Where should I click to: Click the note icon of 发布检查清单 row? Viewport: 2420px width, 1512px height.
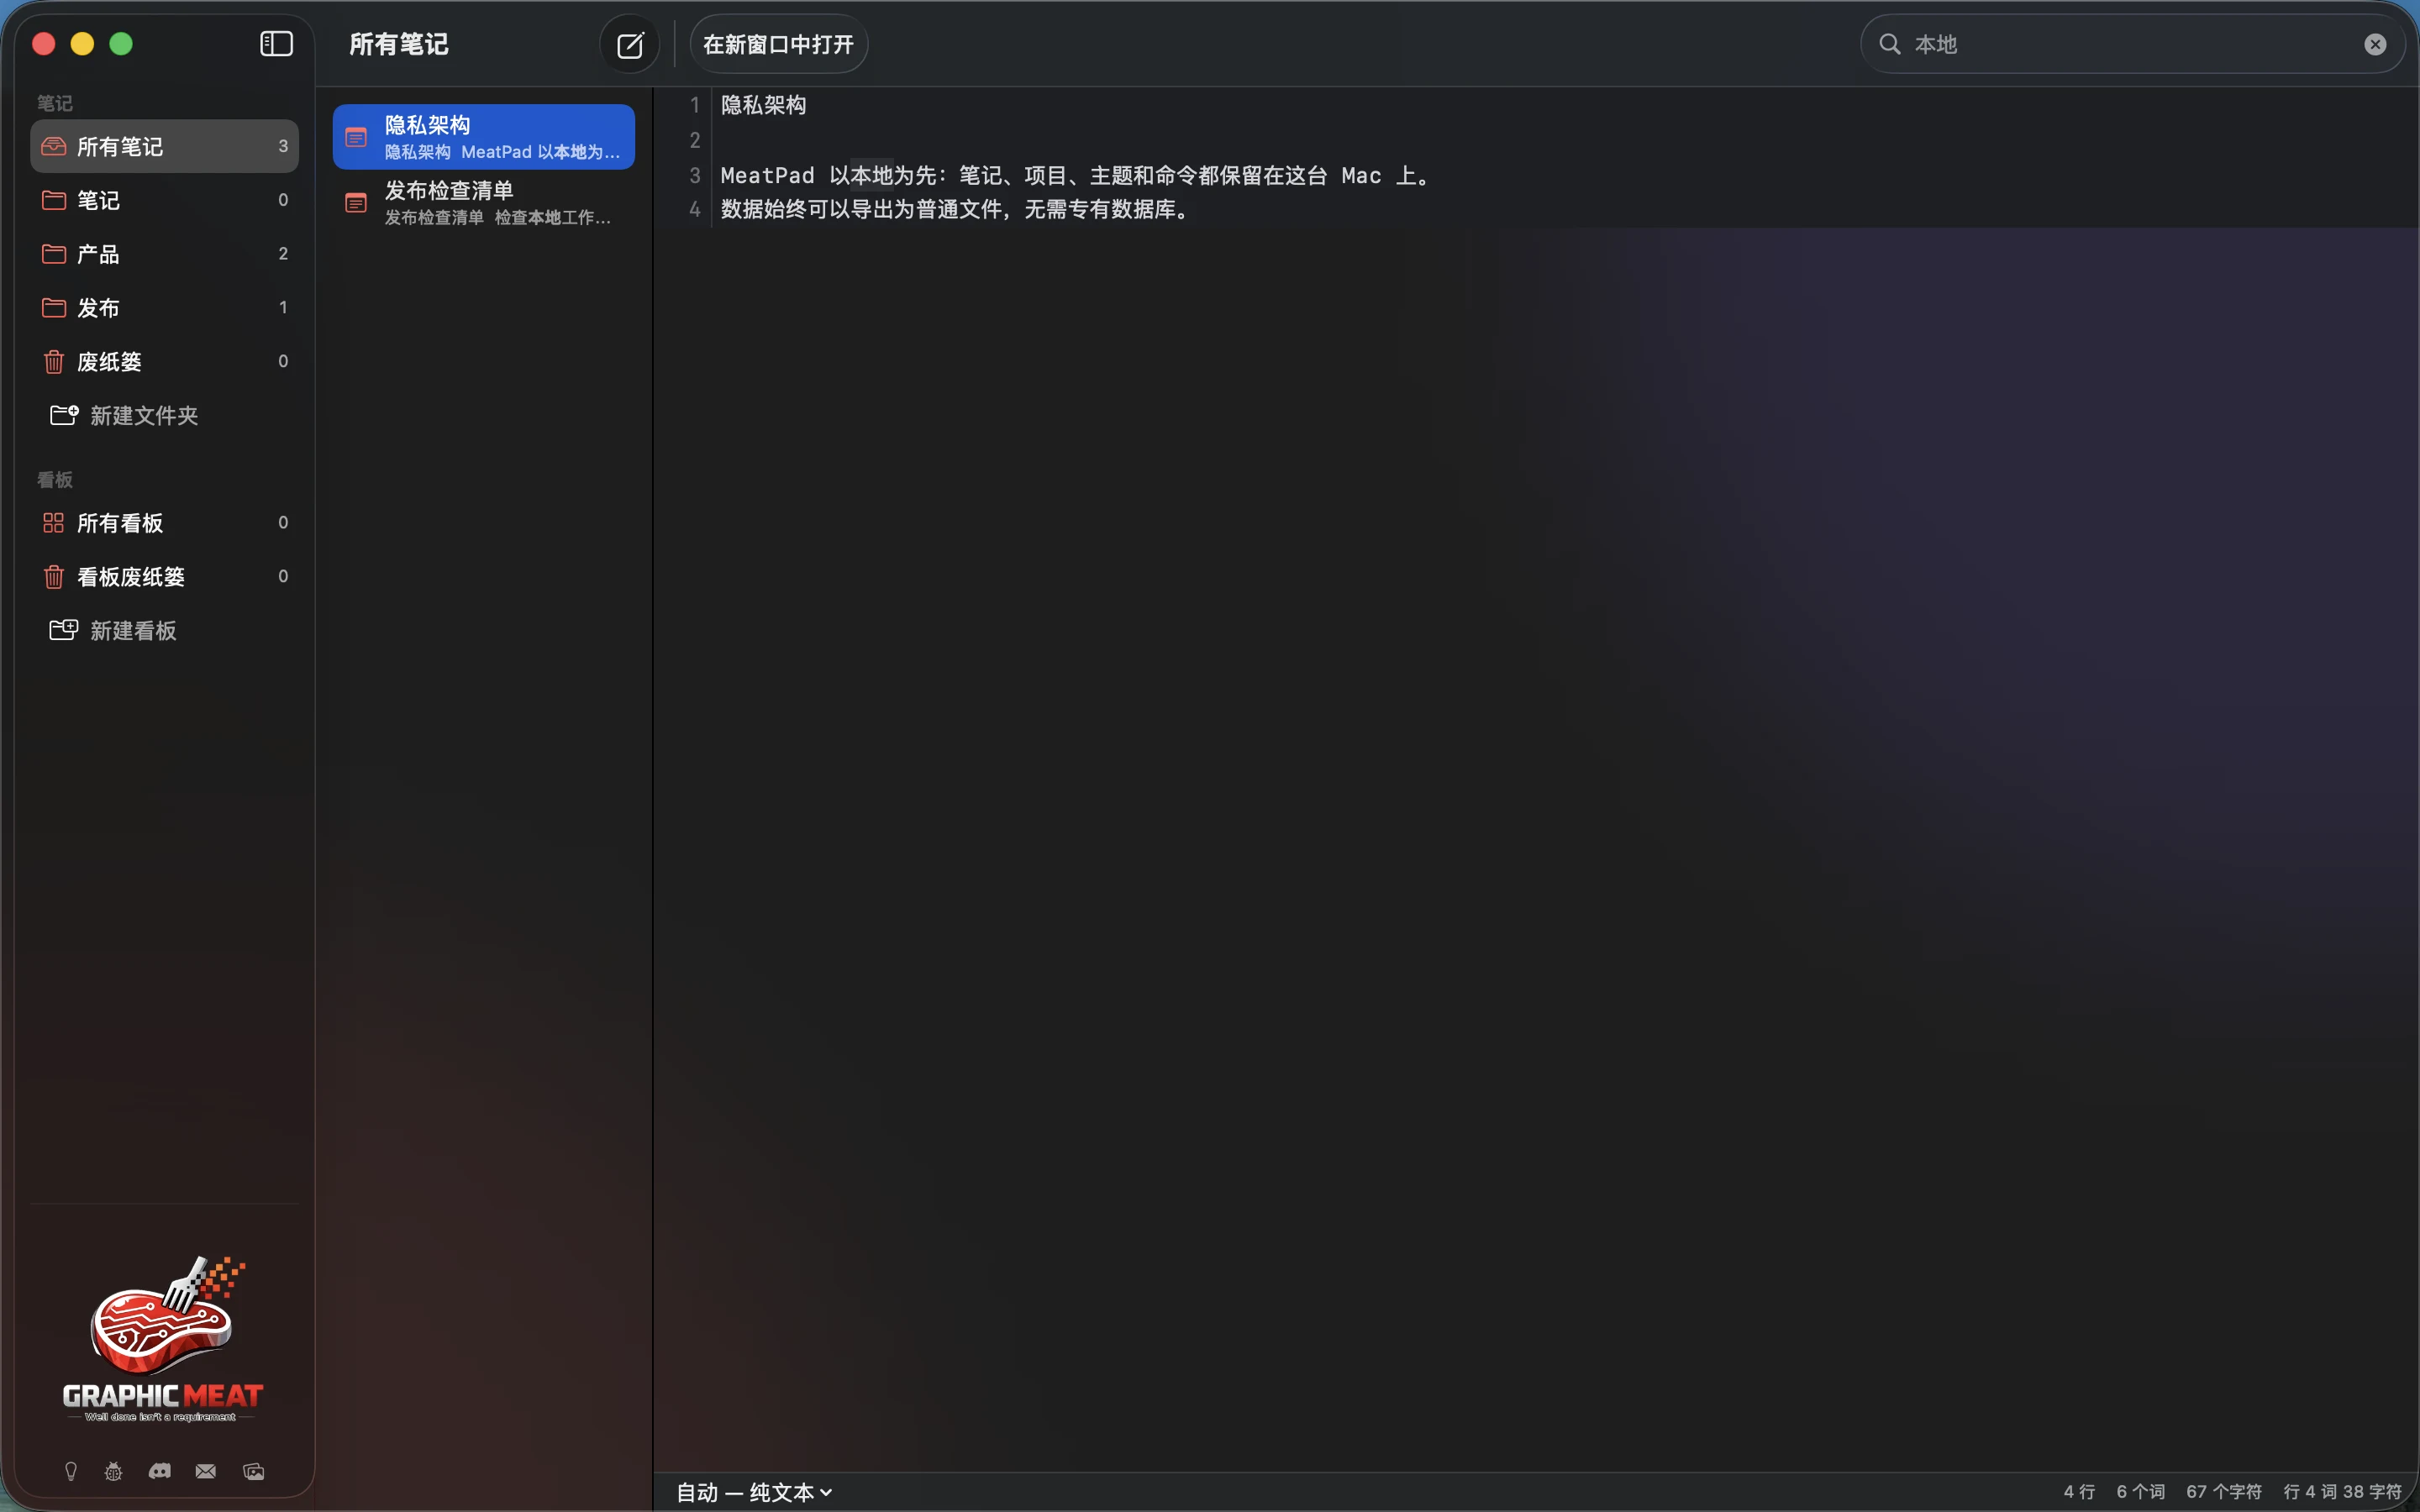tap(356, 203)
